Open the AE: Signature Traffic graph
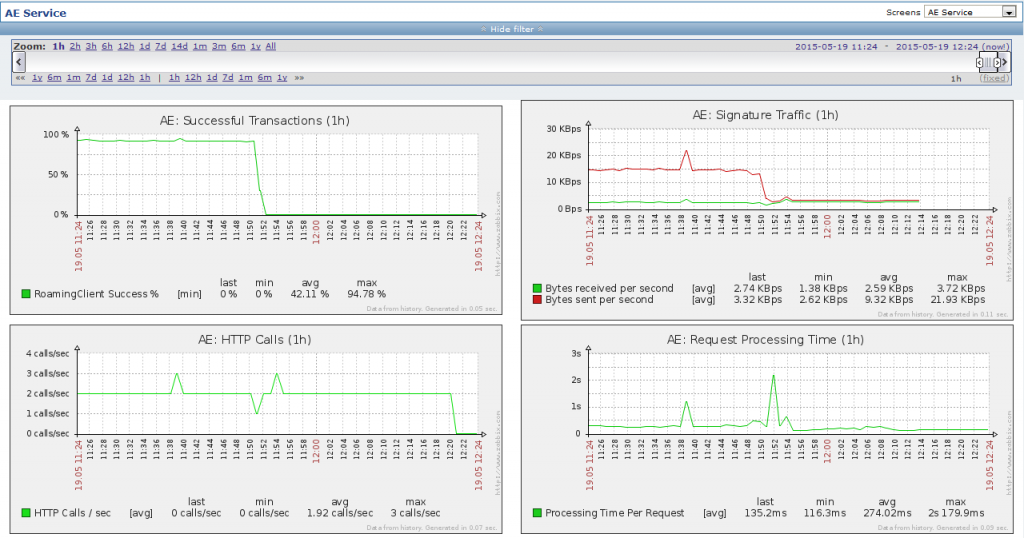This screenshot has width=1024, height=538. coord(767,210)
